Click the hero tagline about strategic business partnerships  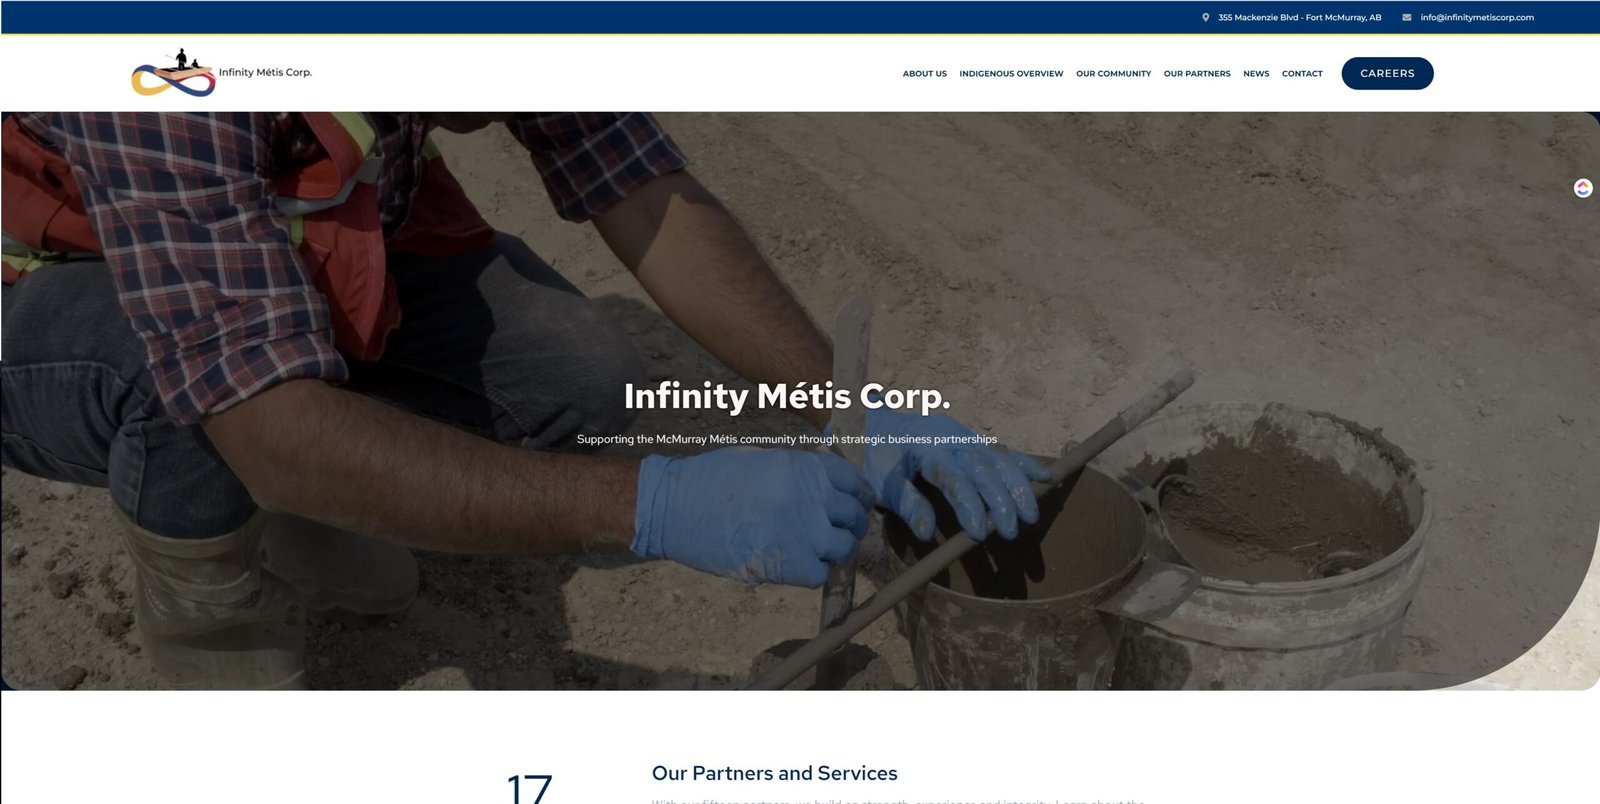787,439
